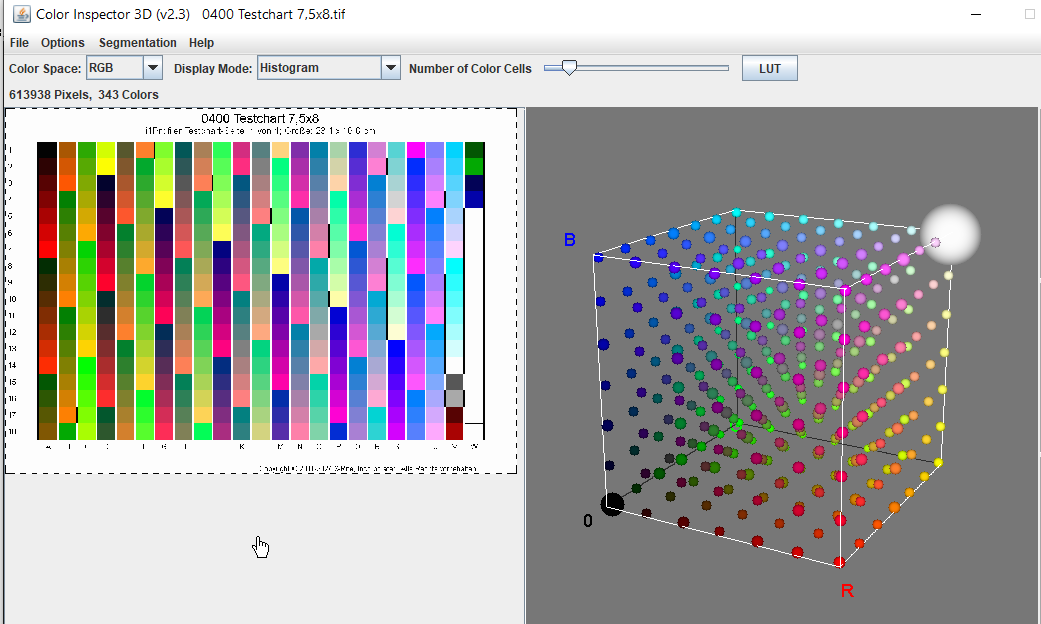Click the Number of Color Cells slider handle
This screenshot has height=624, width=1041.
pyautogui.click(x=569, y=68)
